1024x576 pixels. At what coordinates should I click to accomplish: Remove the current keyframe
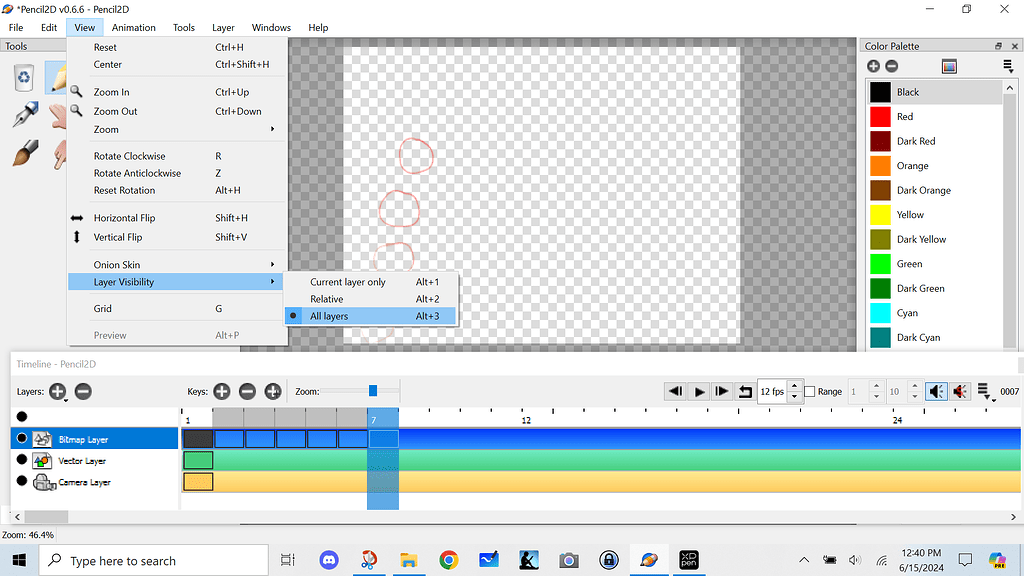247,391
